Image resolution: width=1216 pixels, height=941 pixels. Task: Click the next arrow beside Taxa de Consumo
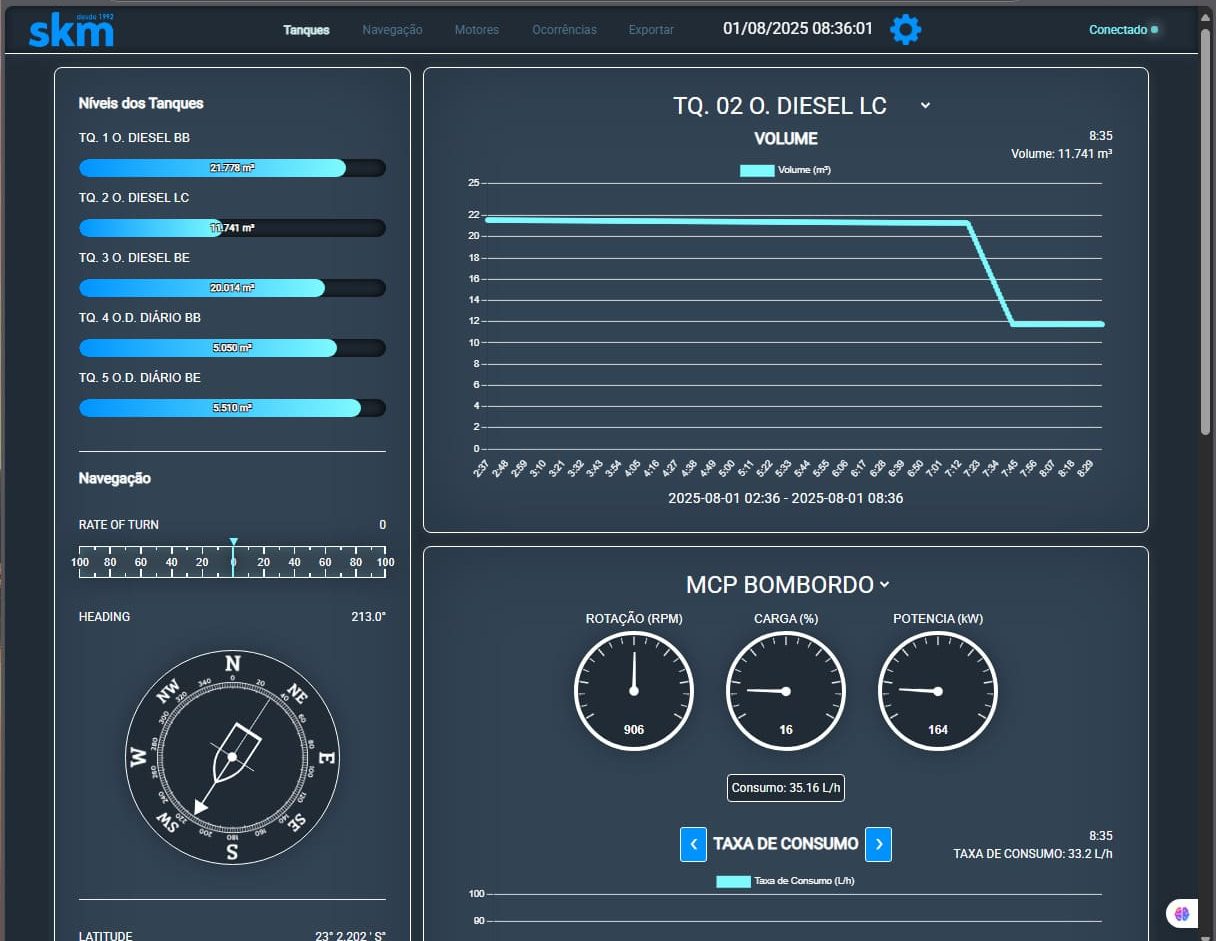pyautogui.click(x=878, y=844)
